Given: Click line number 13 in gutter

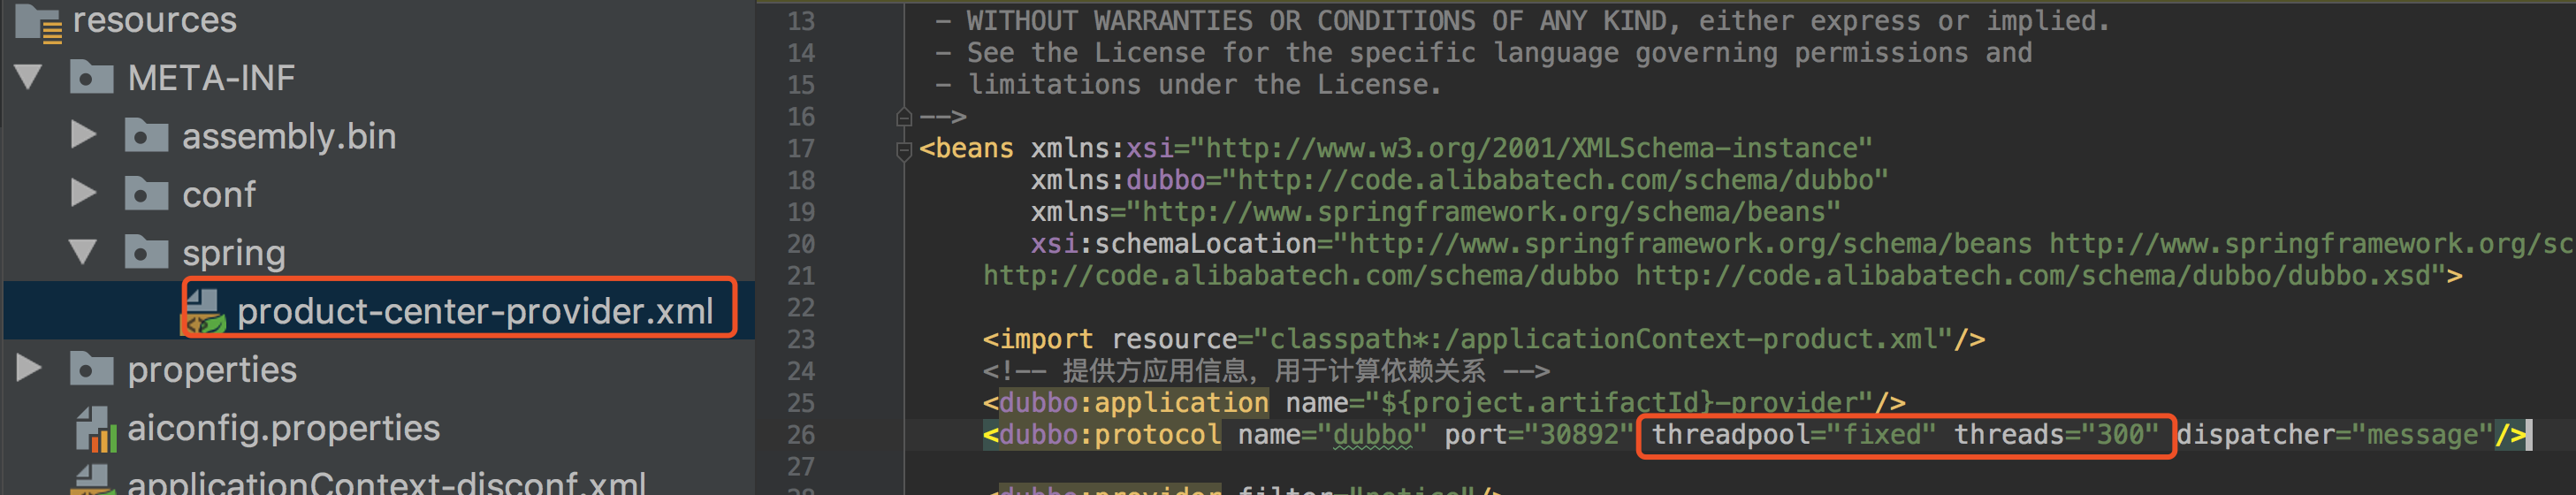Looking at the screenshot, I should pos(801,21).
